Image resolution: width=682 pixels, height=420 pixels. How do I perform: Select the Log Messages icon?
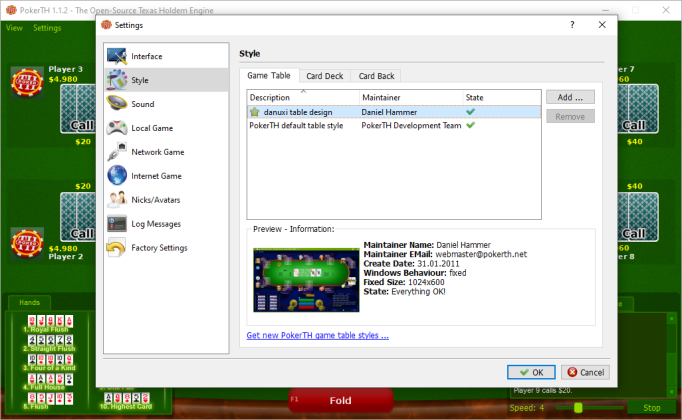(x=117, y=223)
